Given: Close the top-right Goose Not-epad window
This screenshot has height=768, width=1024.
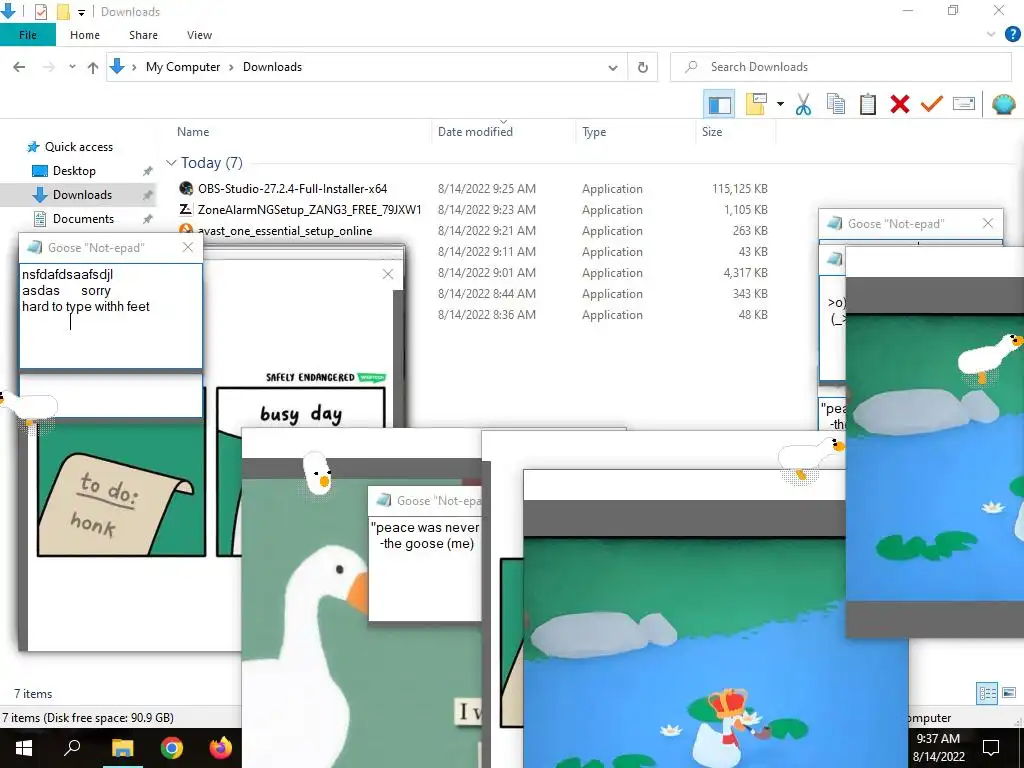Looking at the screenshot, I should click(x=987, y=223).
